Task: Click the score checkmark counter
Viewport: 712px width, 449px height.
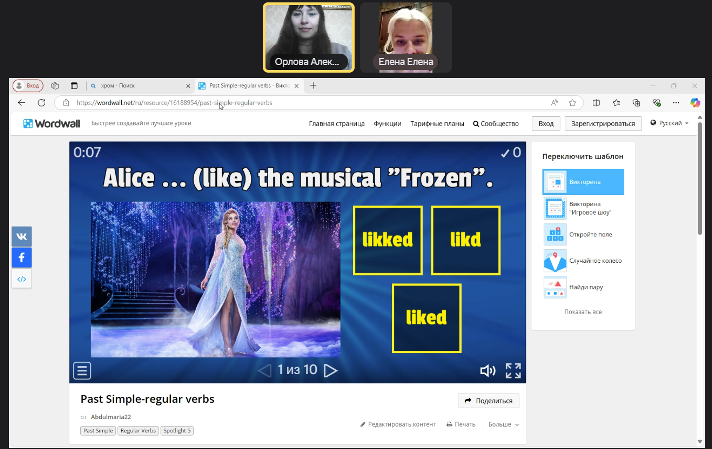Action: (511, 153)
